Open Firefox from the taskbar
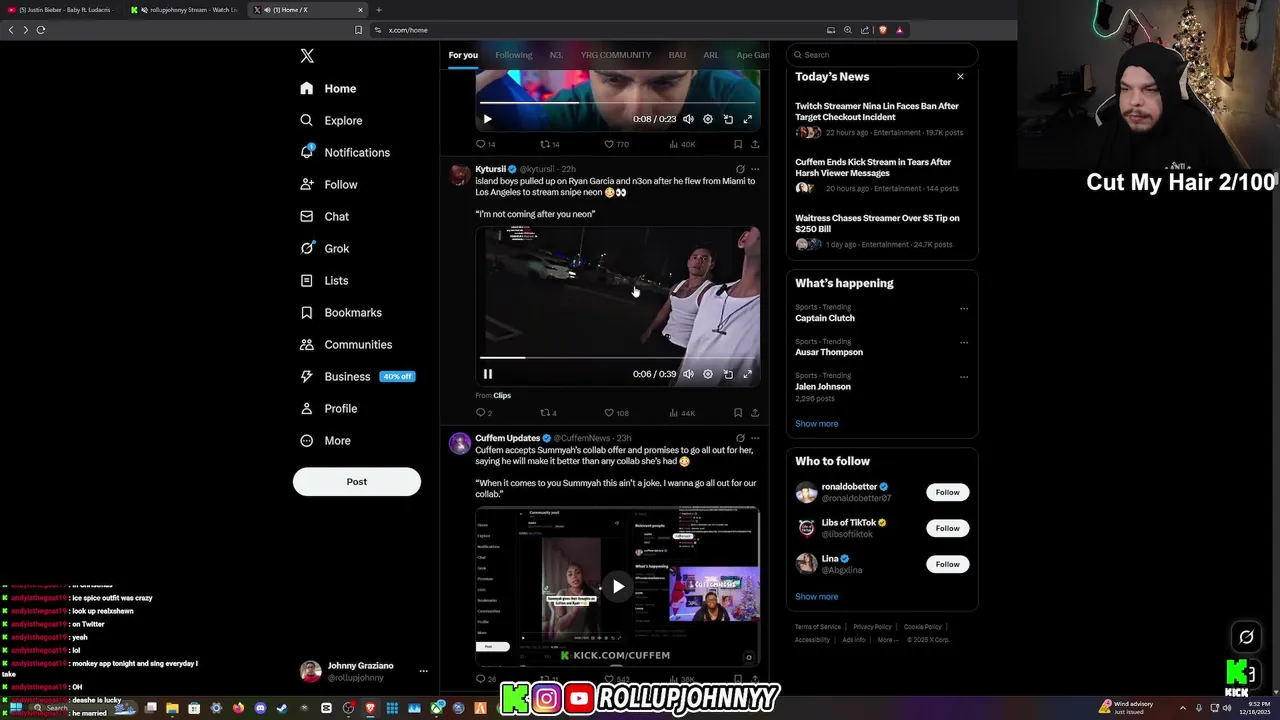 pos(238,708)
